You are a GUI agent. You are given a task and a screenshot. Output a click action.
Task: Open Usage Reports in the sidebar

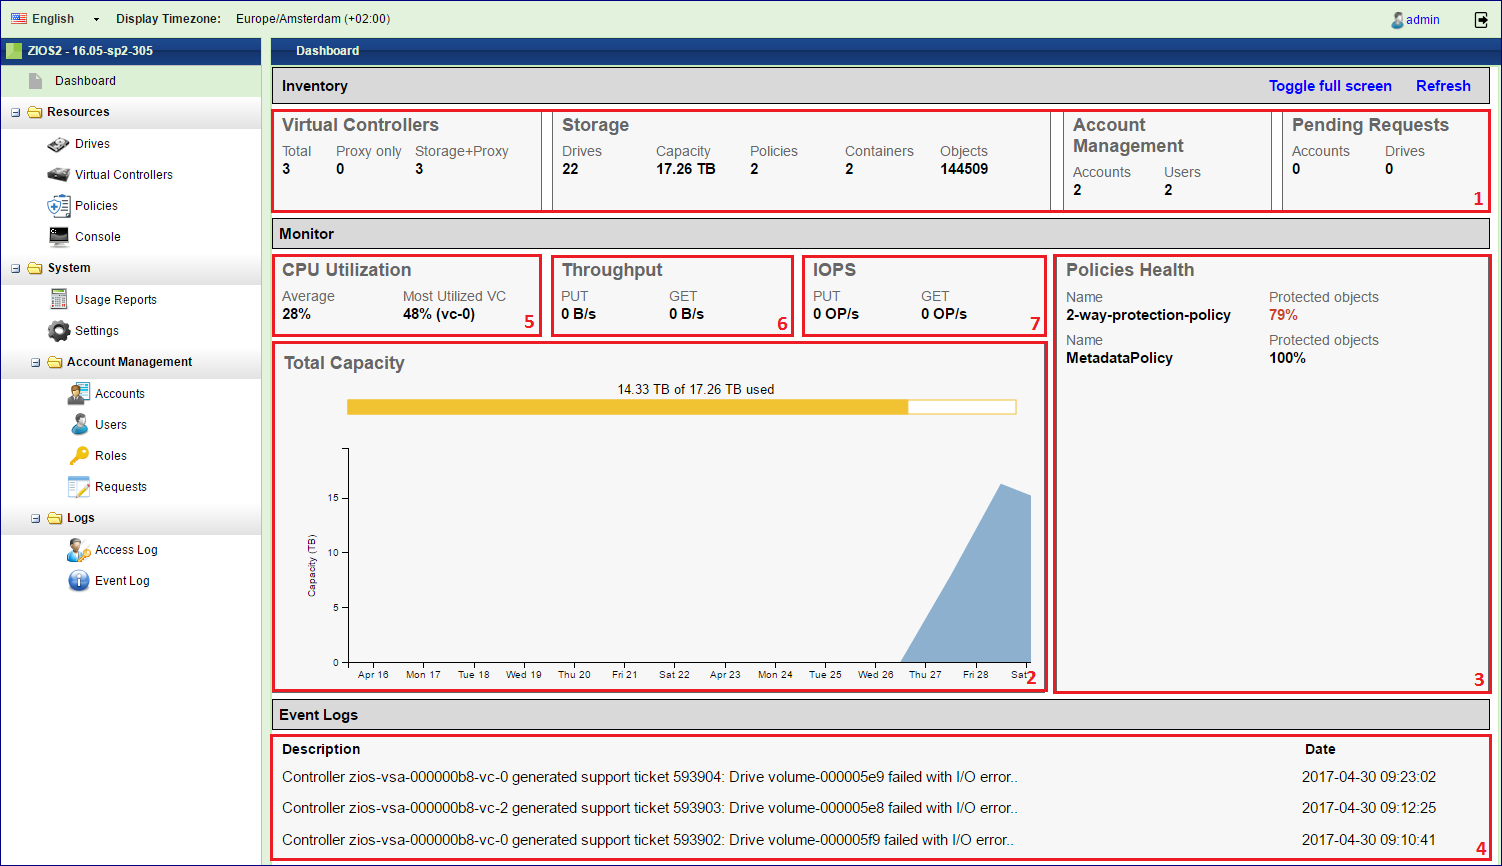pyautogui.click(x=116, y=300)
